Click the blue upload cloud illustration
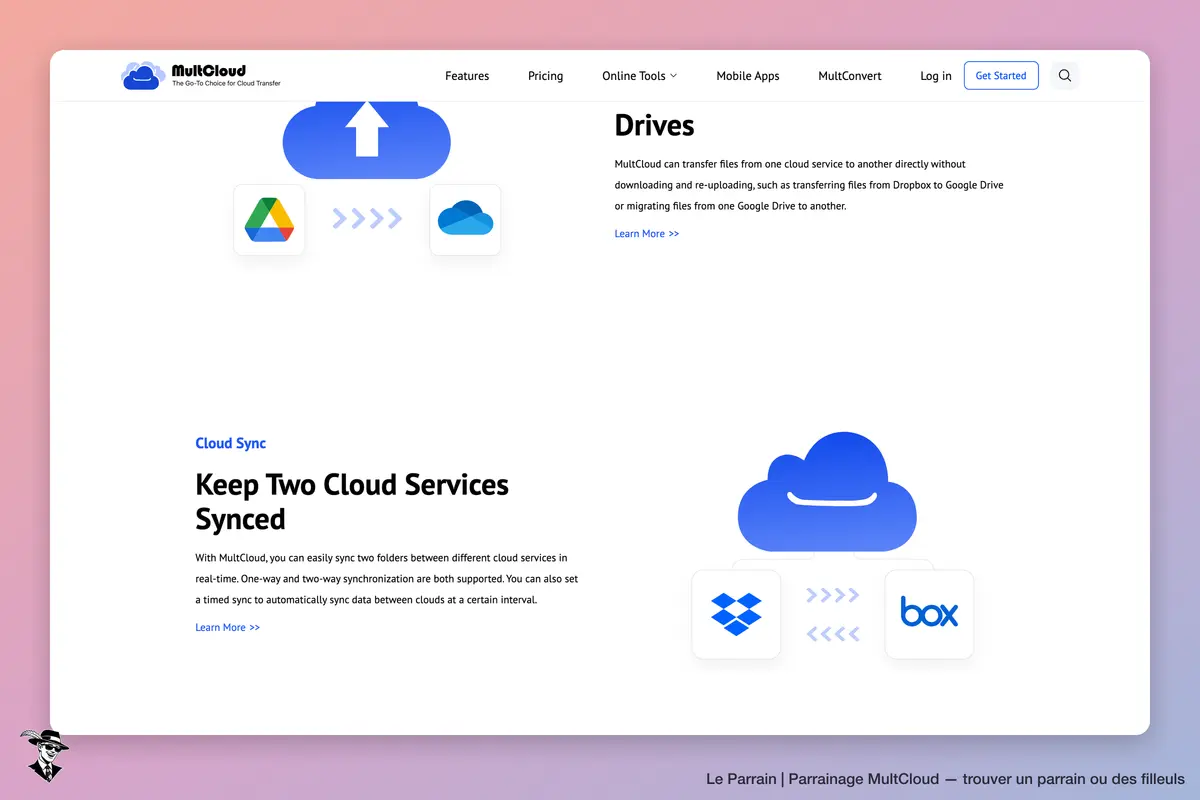1200x800 pixels. click(x=367, y=139)
